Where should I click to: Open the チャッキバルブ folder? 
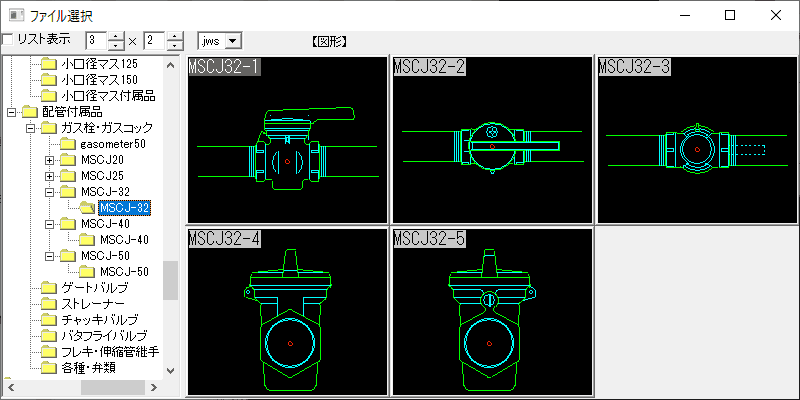coord(95,320)
